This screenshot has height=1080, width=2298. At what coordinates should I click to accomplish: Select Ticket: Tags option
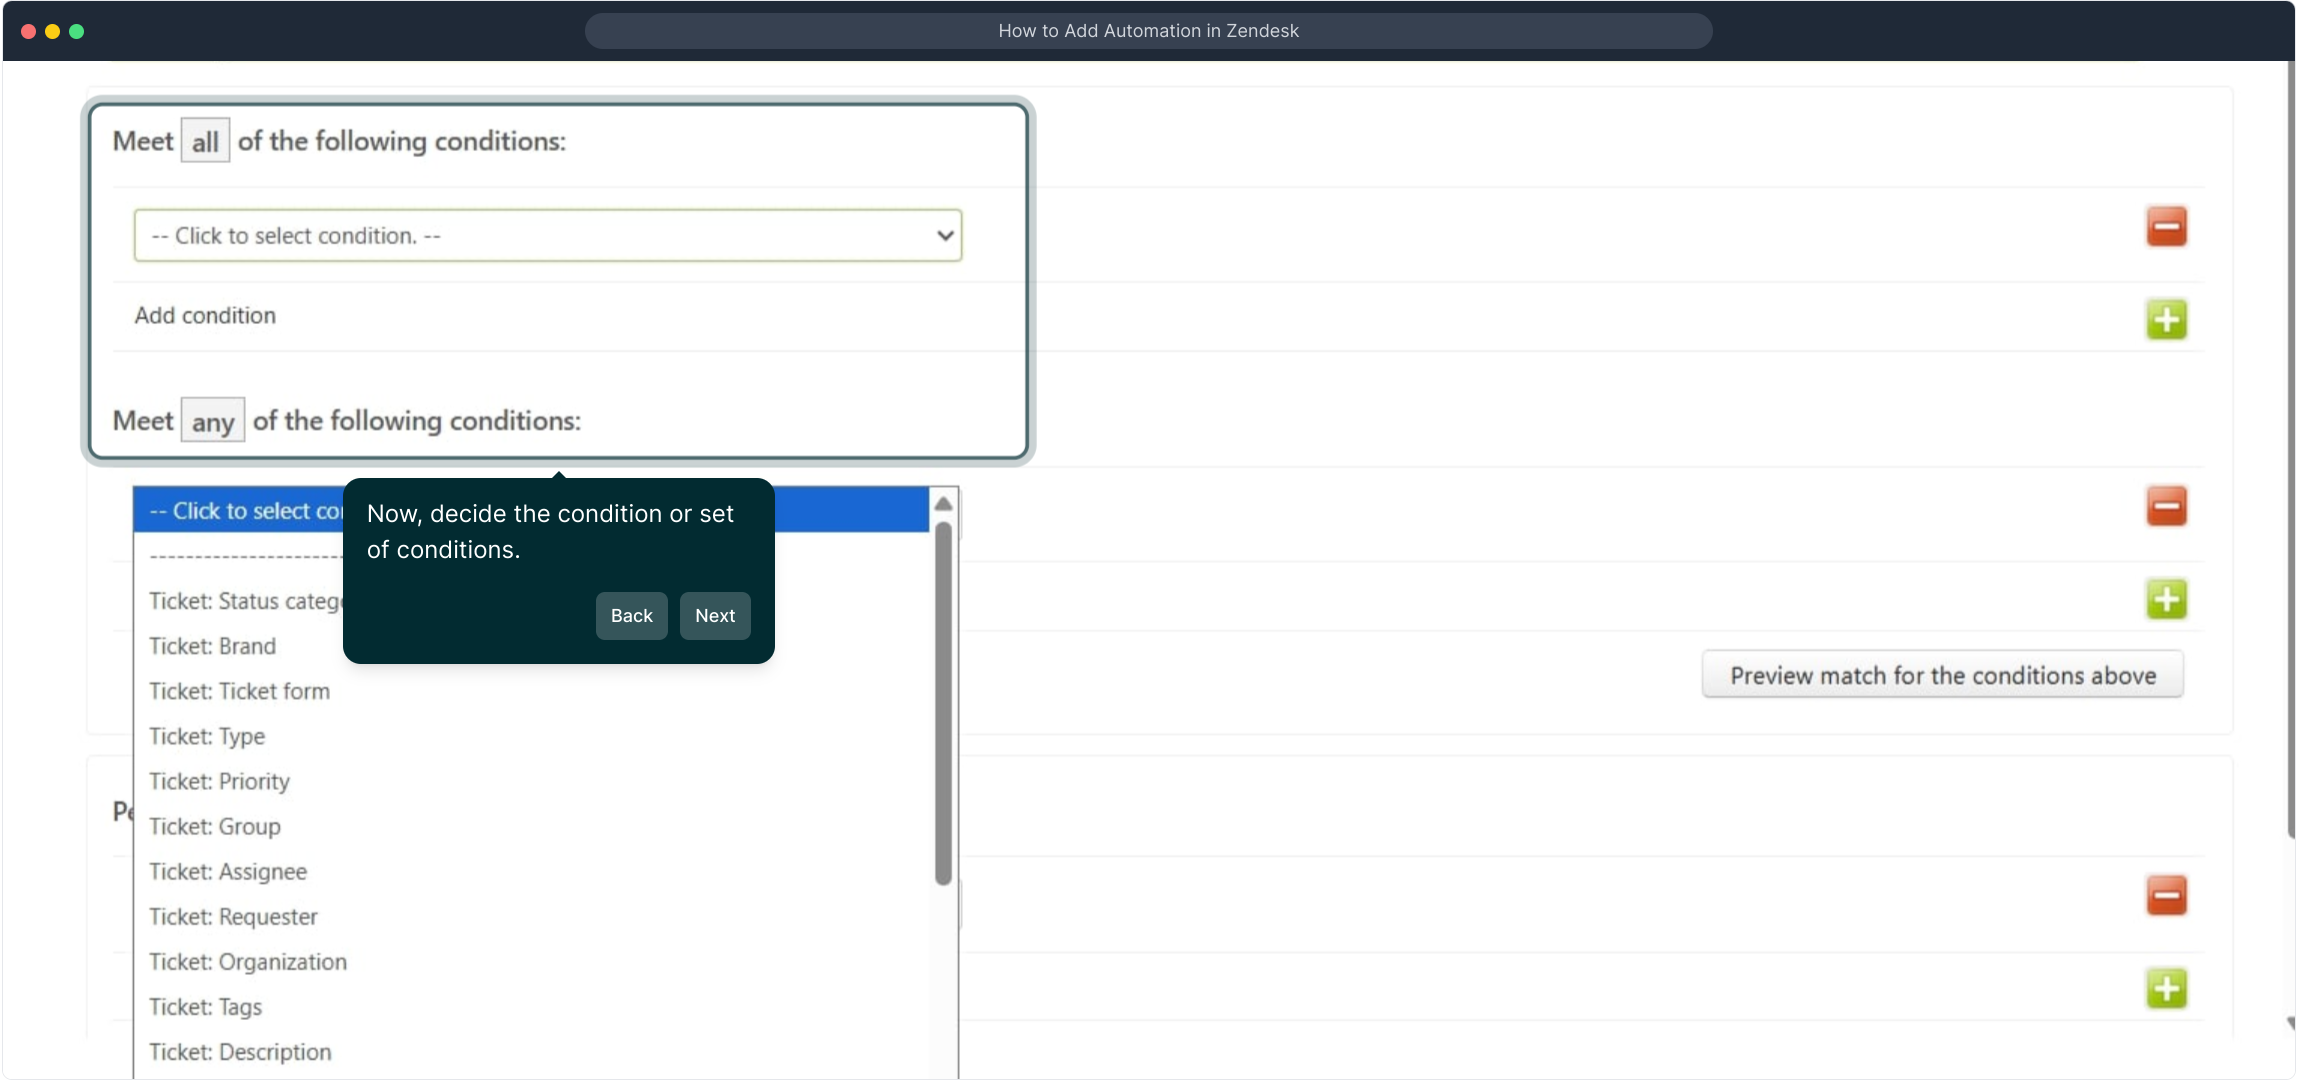pyautogui.click(x=206, y=1006)
